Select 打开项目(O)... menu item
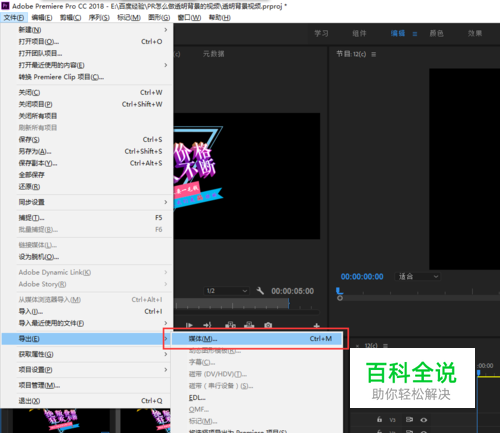The width and height of the screenshot is (500, 433). click(87, 42)
